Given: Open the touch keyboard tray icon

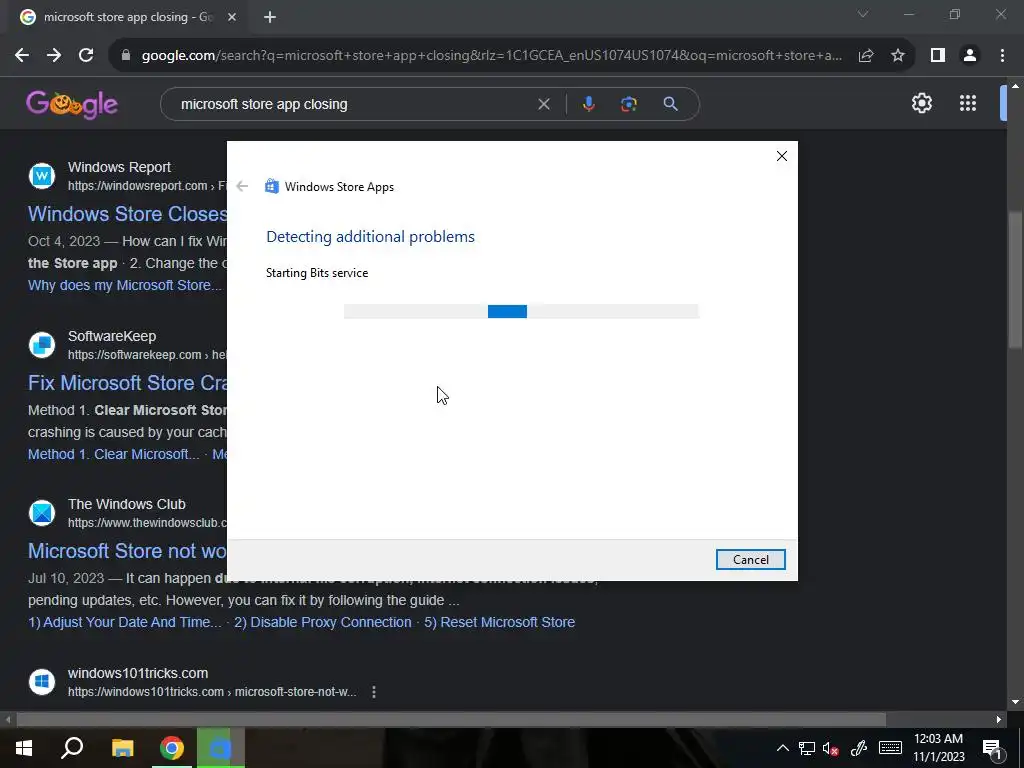Looking at the screenshot, I should (x=890, y=748).
